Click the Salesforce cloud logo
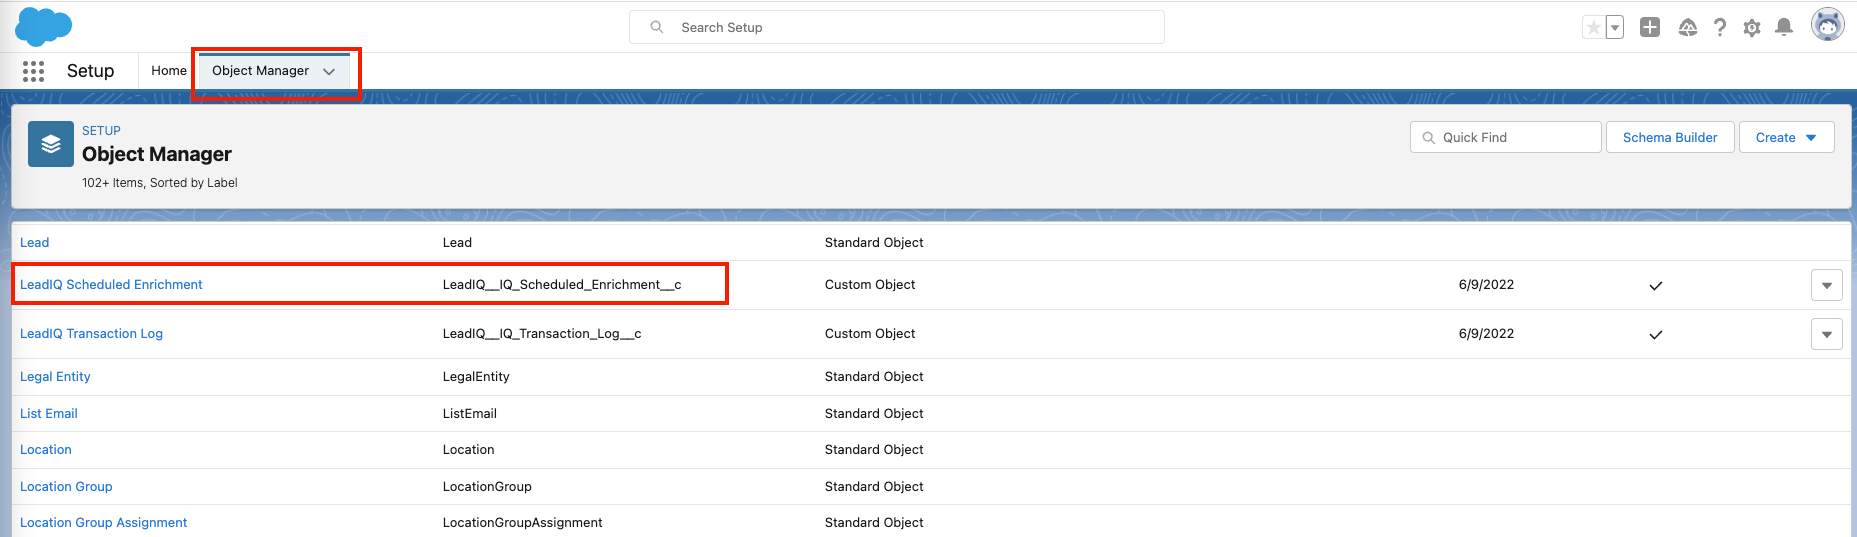 (x=43, y=26)
